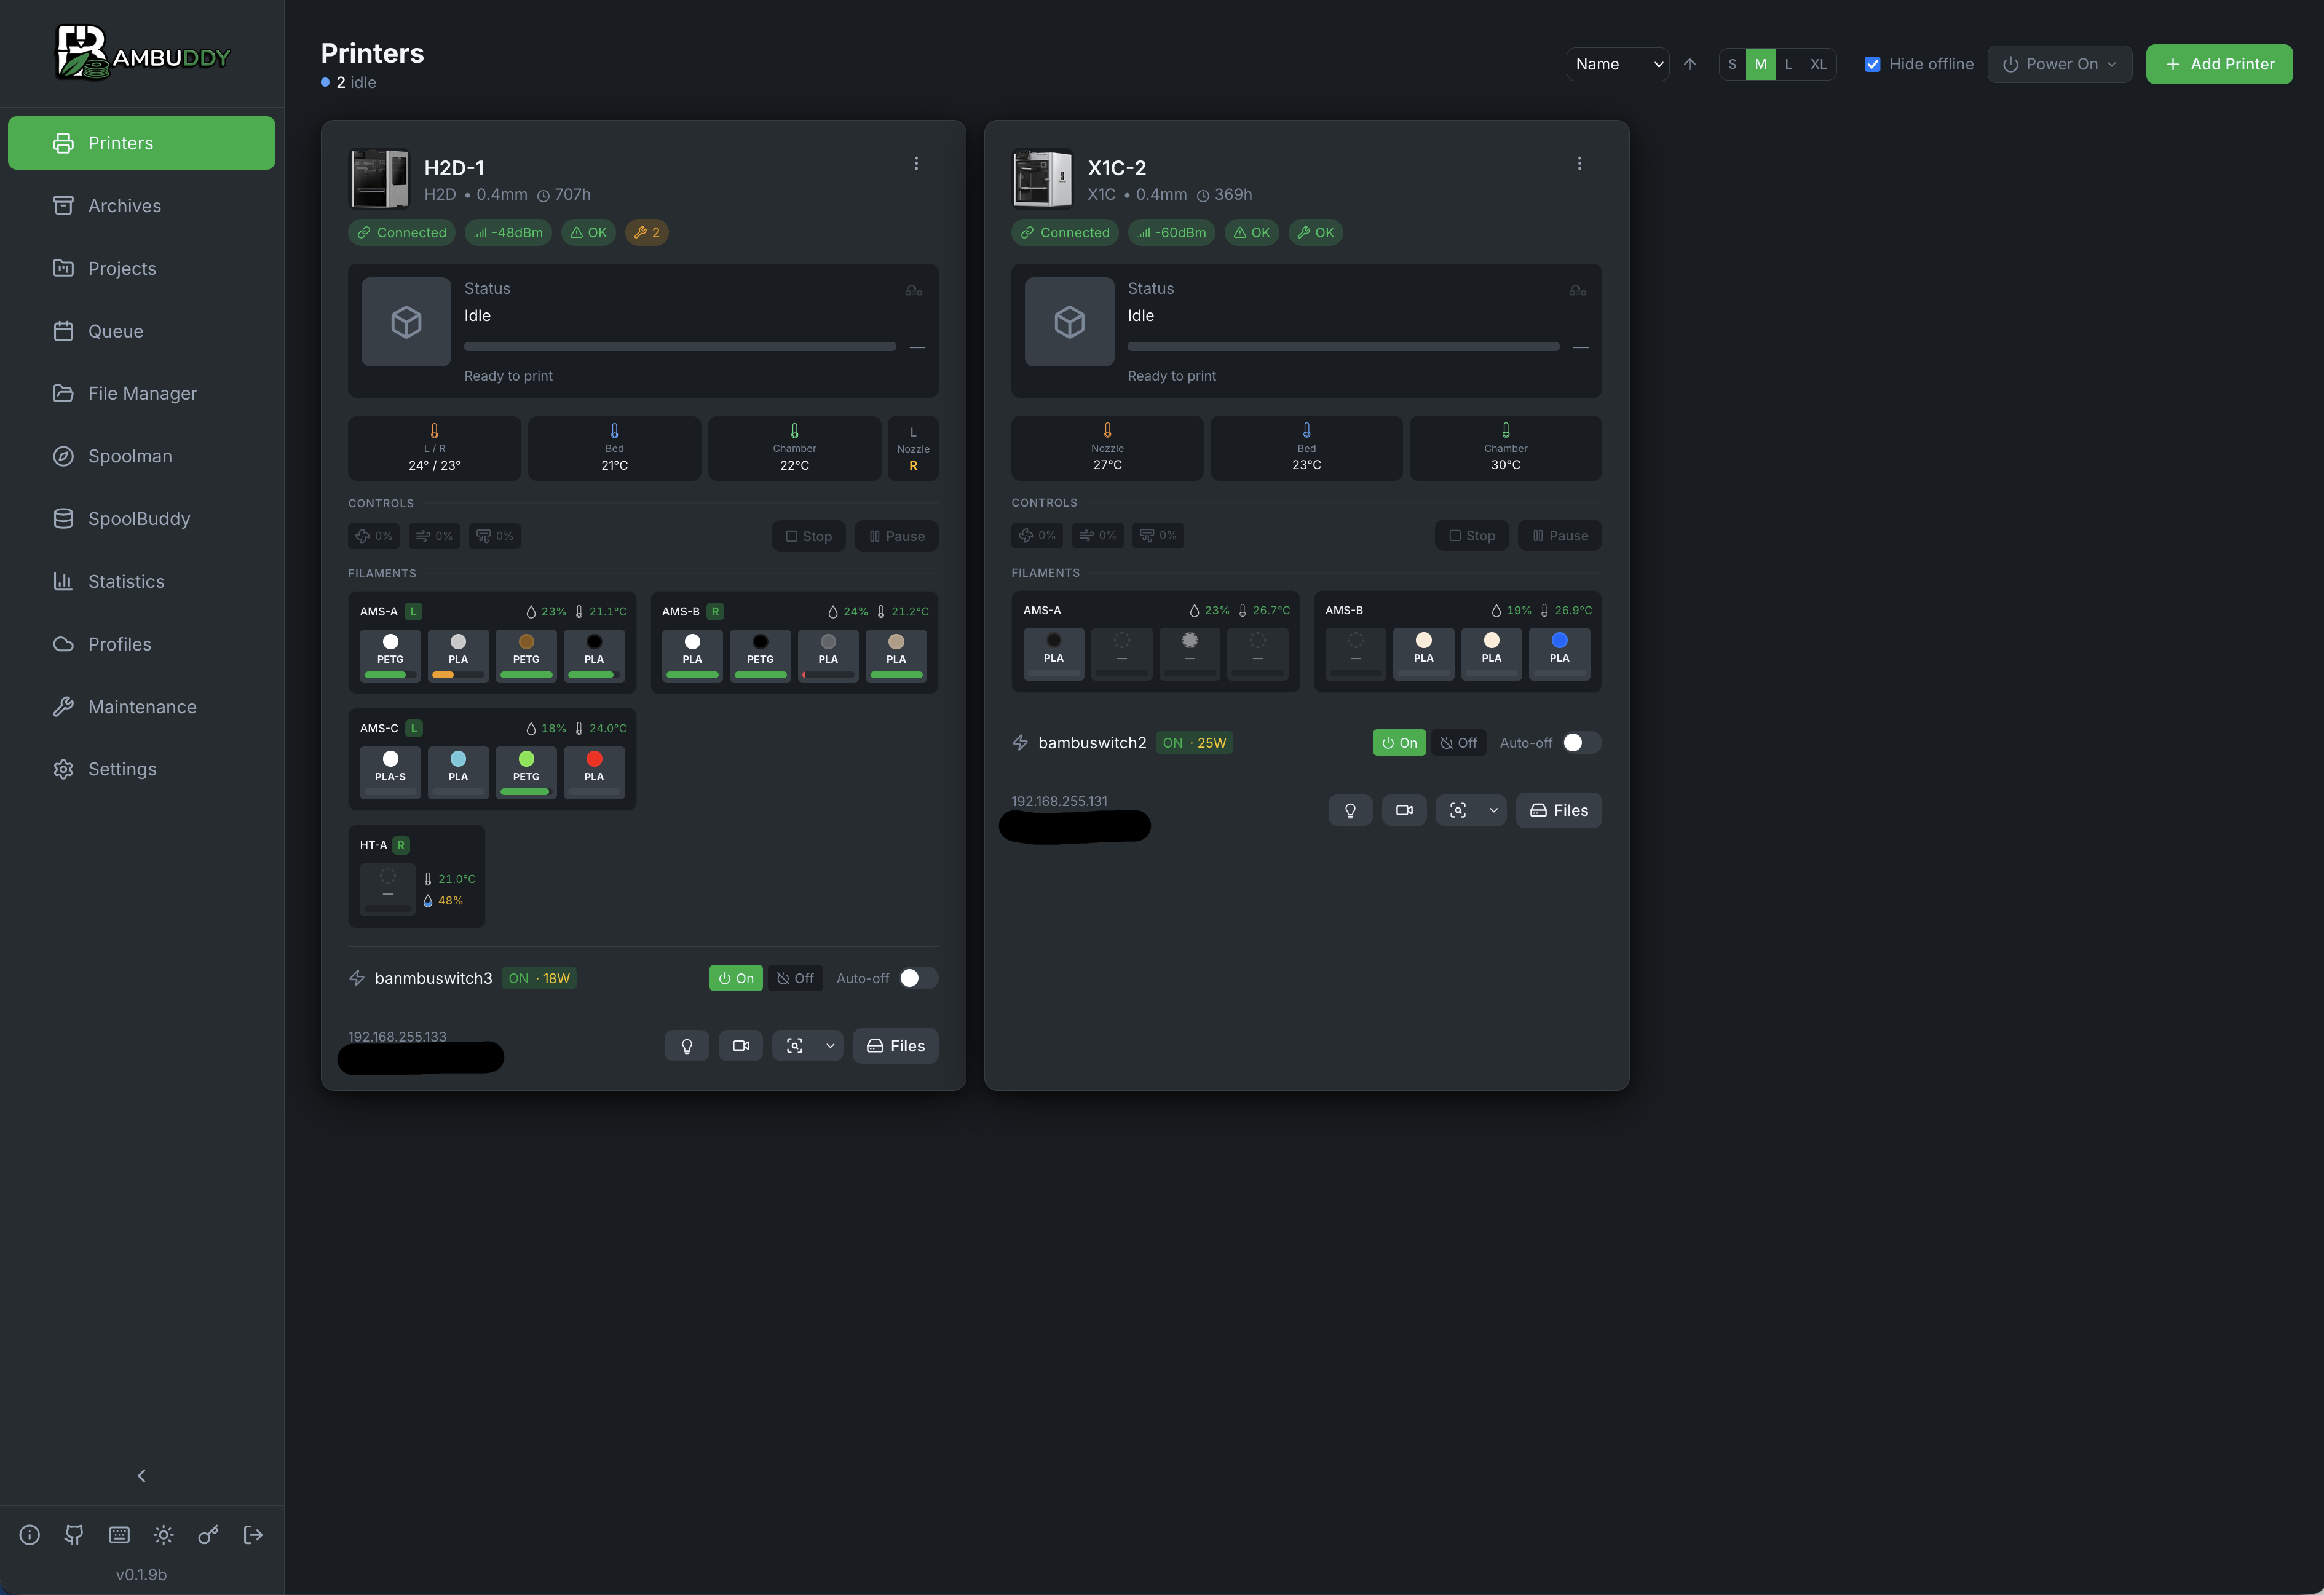This screenshot has width=2324, height=1595.
Task: Open Files for X1C-2
Action: (x=1558, y=810)
